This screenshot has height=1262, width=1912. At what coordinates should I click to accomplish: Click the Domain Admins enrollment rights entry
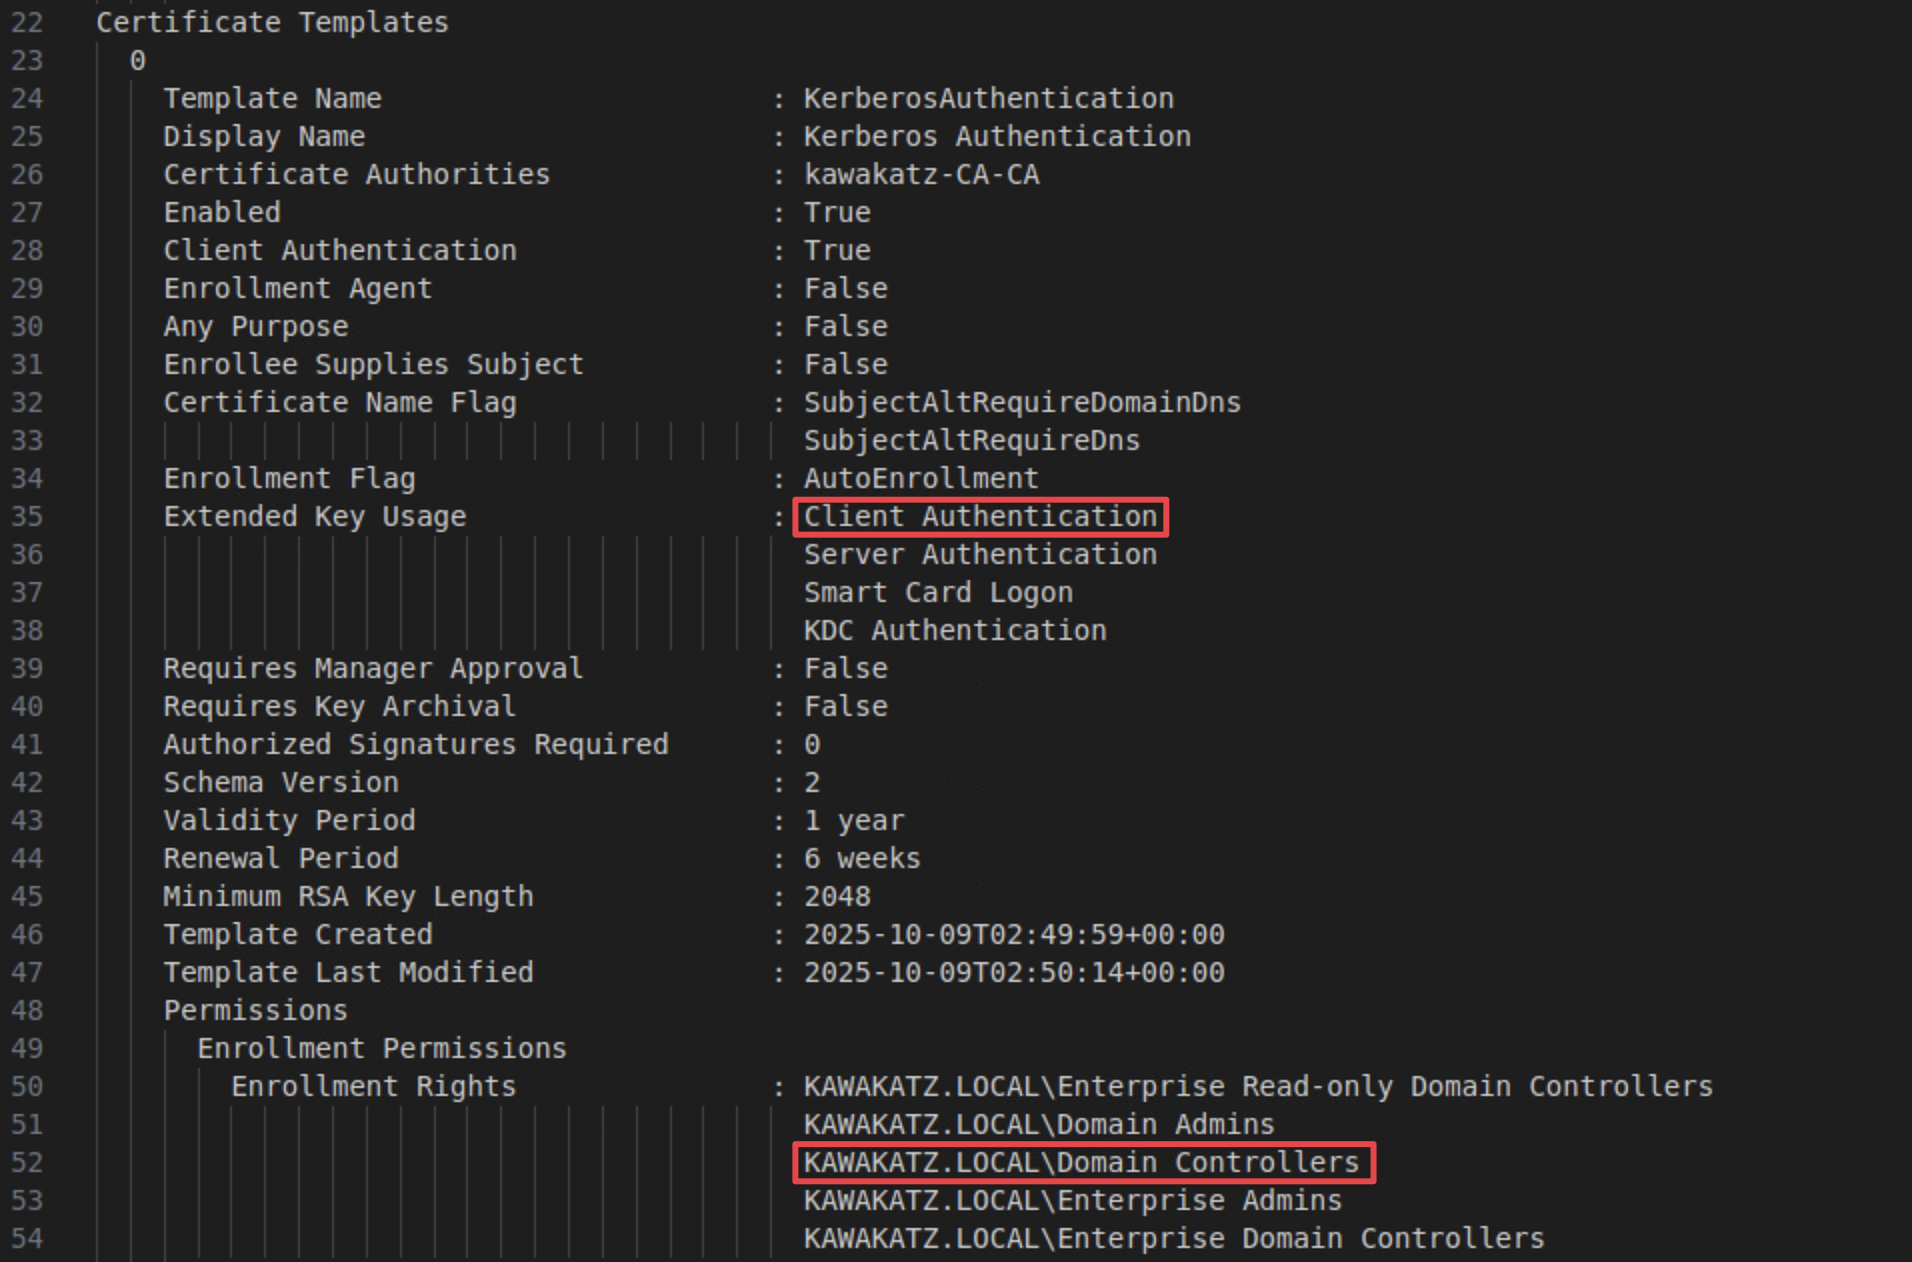[x=1039, y=1125]
